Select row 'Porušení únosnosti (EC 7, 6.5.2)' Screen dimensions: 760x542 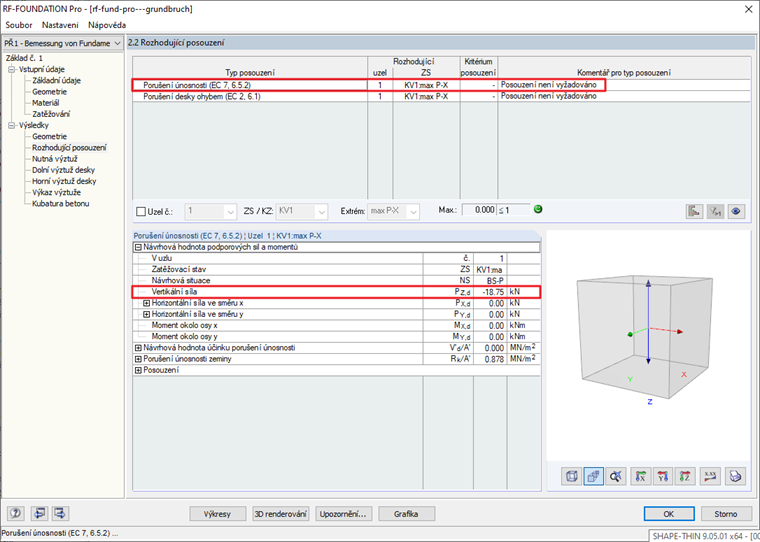441,85
